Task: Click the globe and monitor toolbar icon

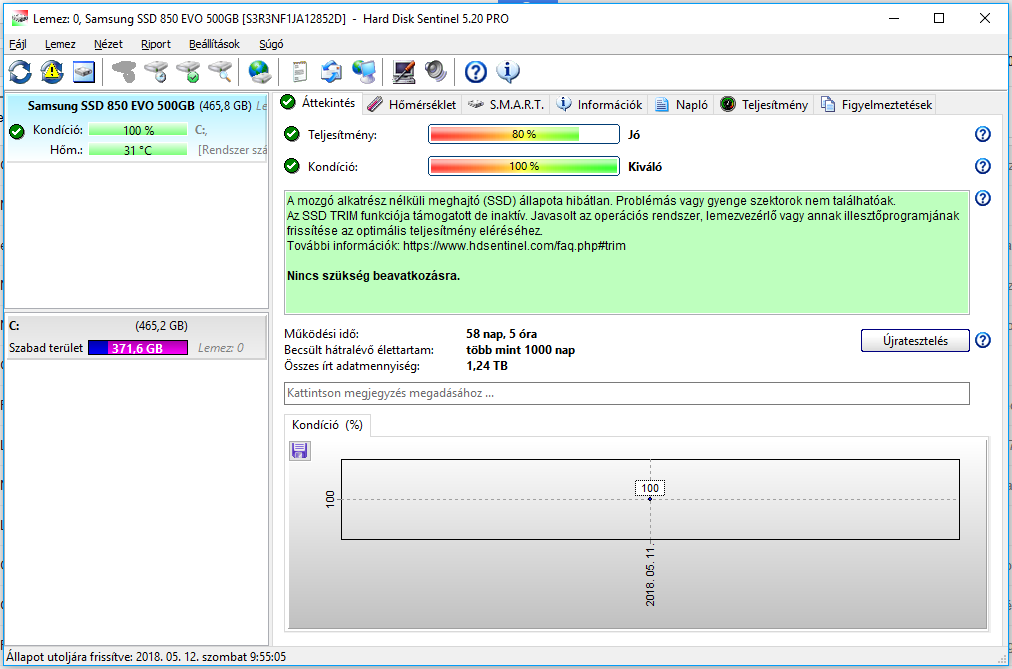Action: click(364, 72)
